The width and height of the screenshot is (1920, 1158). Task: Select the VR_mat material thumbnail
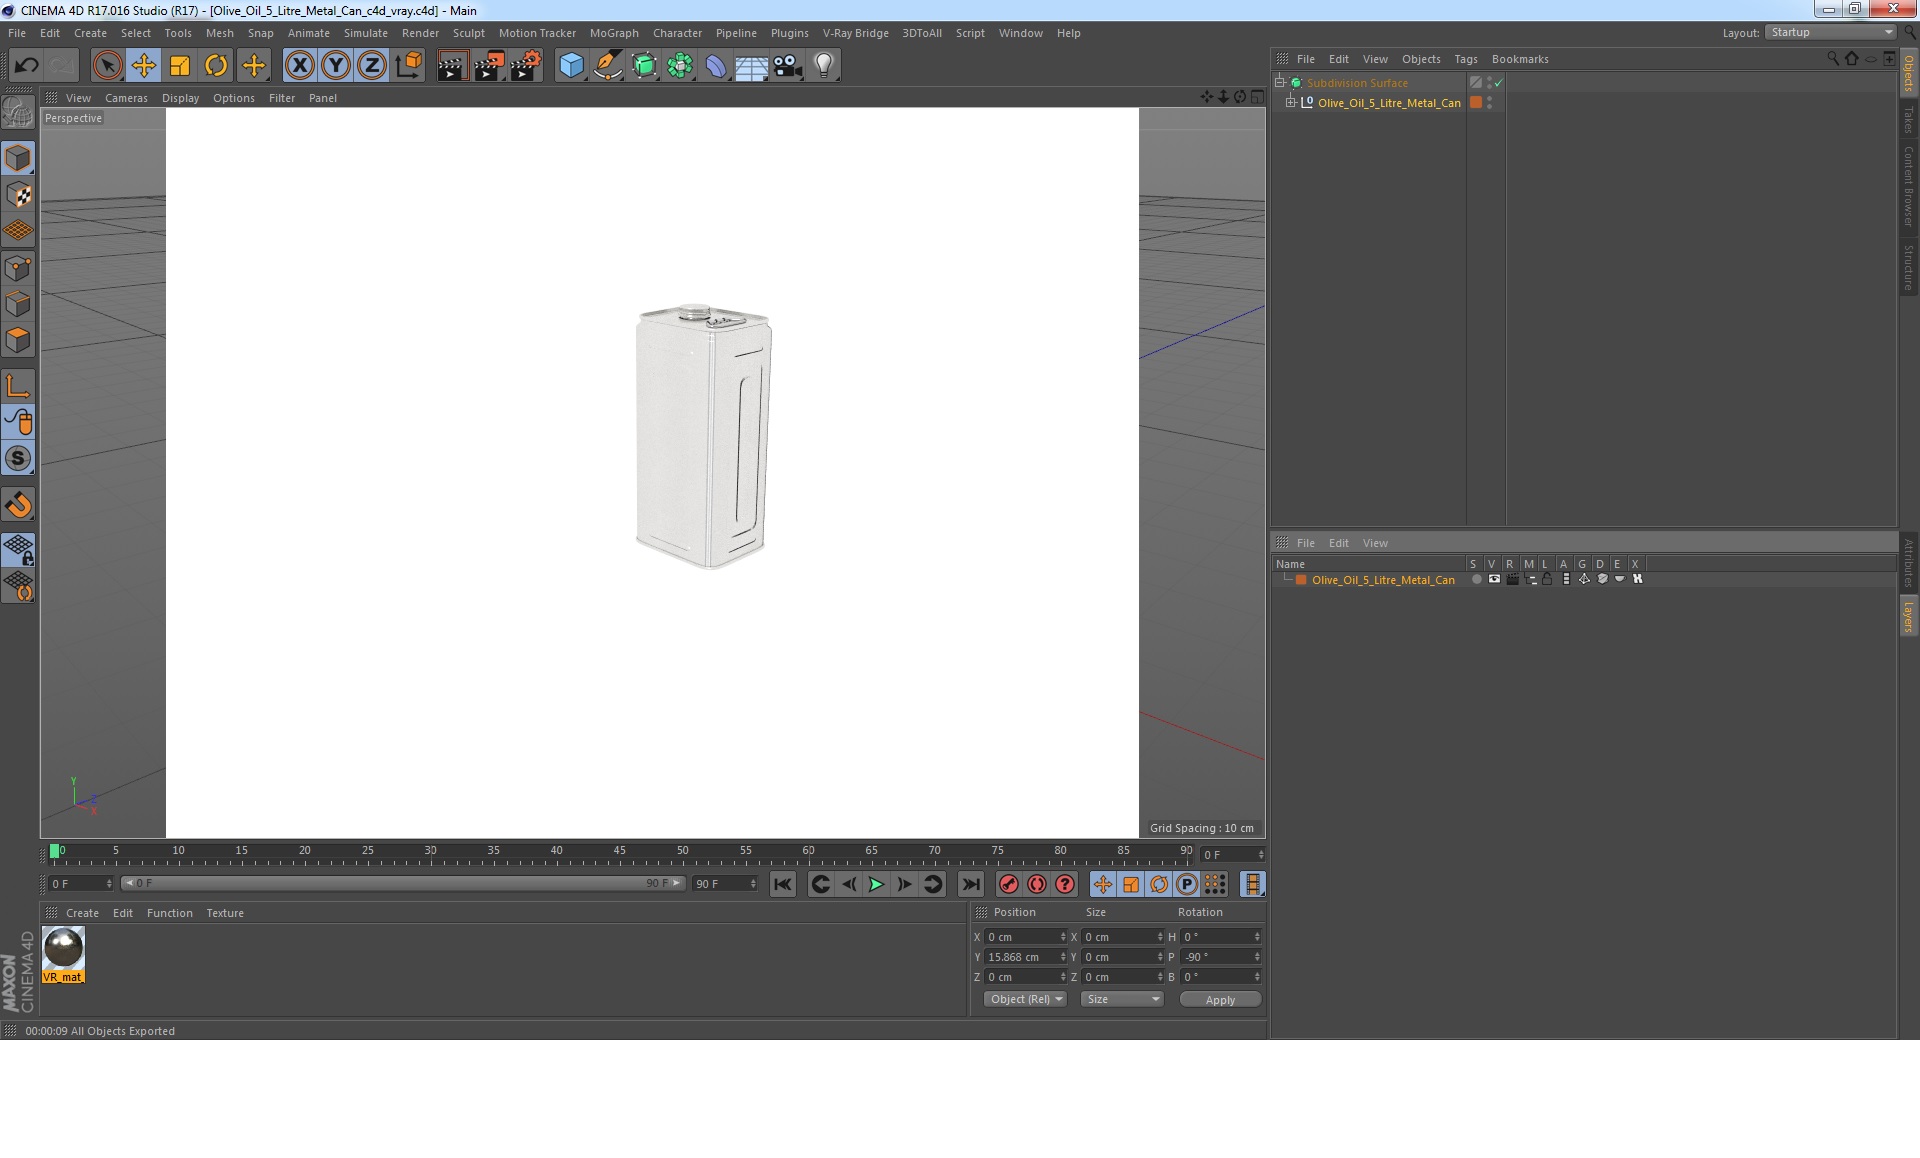pyautogui.click(x=63, y=949)
